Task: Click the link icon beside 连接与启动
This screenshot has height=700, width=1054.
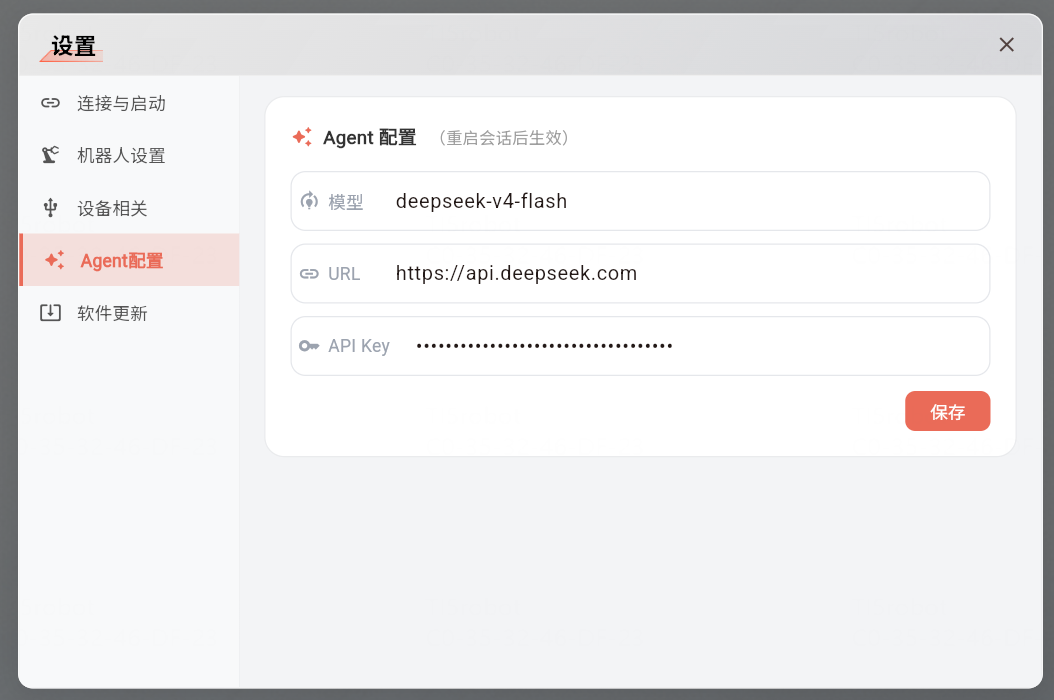Action: 50,103
